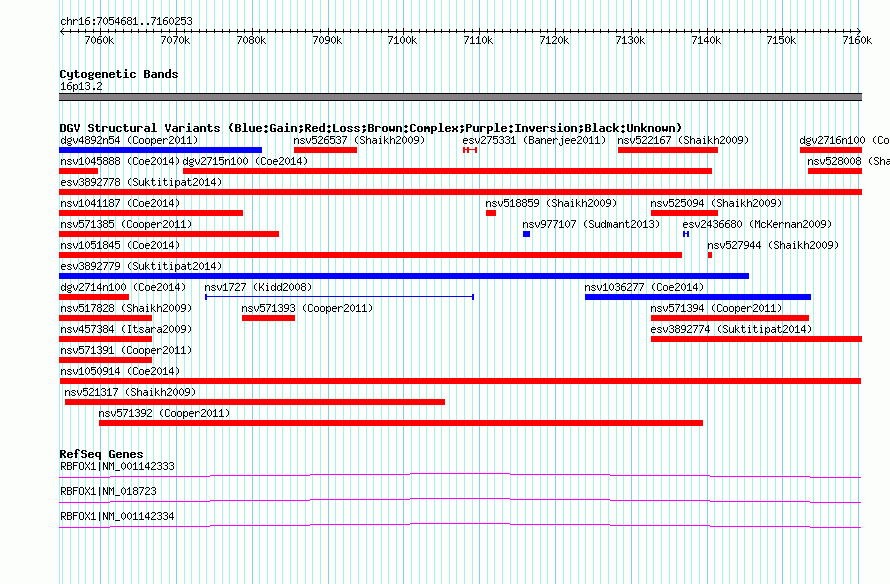Click the nsv1045888 (Coe2014) label
The height and width of the screenshot is (584, 890).
pos(120,161)
